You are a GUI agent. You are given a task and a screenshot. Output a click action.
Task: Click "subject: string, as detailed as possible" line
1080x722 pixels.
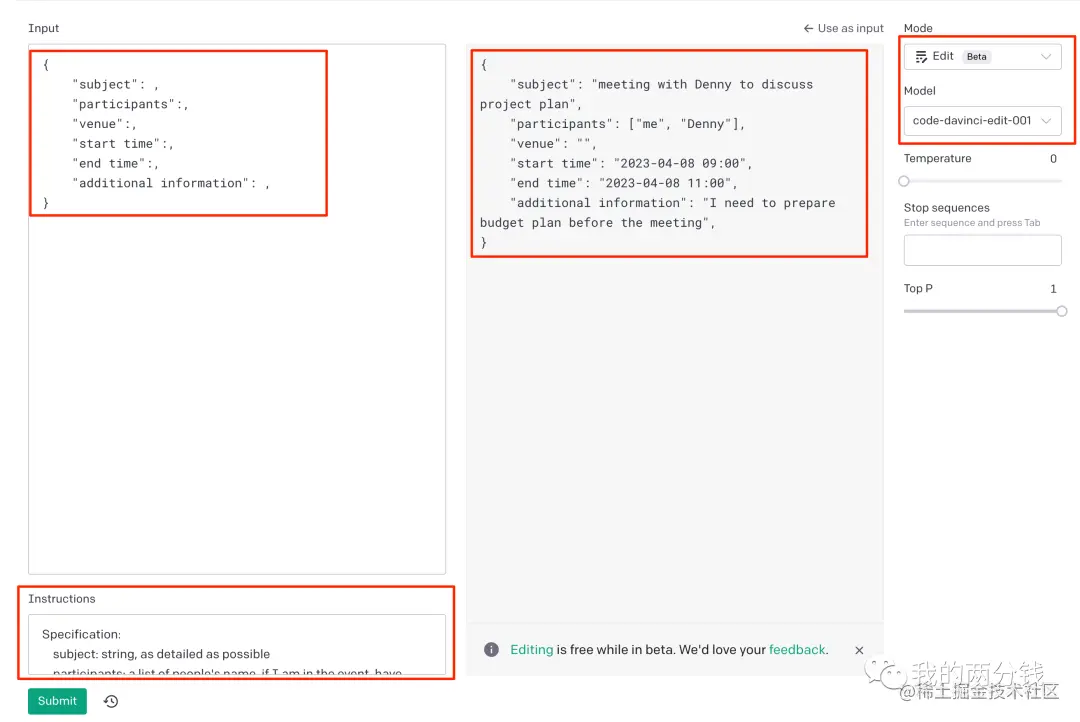pos(161,654)
